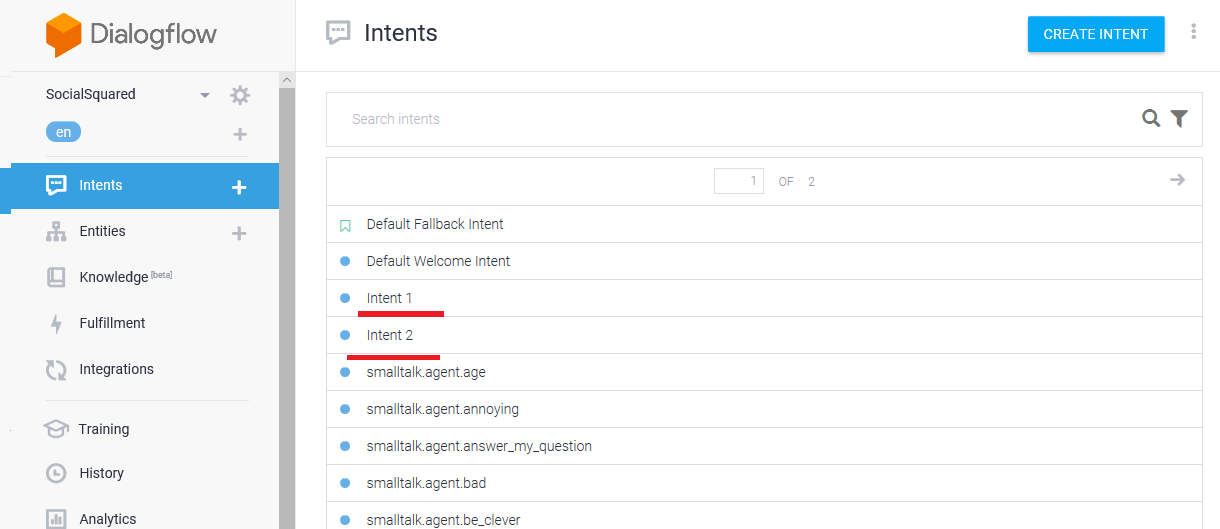Open the Entities menu item
Image resolution: width=1220 pixels, height=529 pixels.
click(102, 231)
